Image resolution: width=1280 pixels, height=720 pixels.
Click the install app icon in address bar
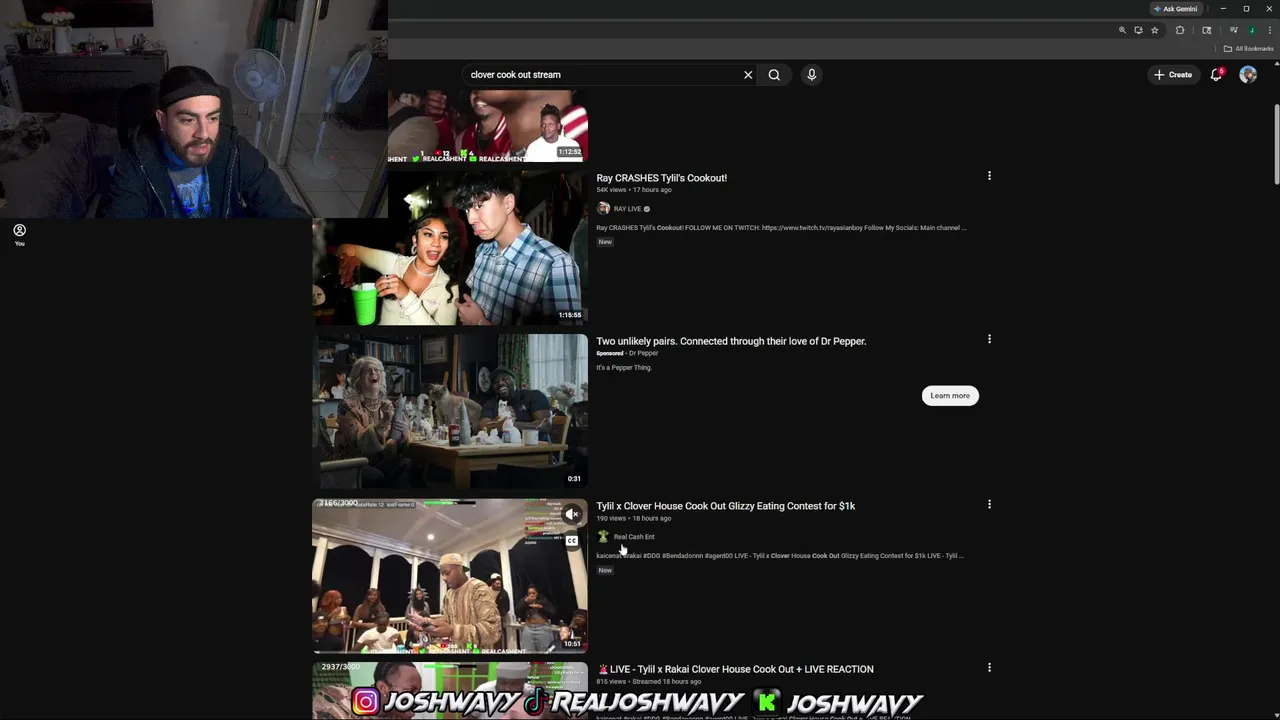1138,30
